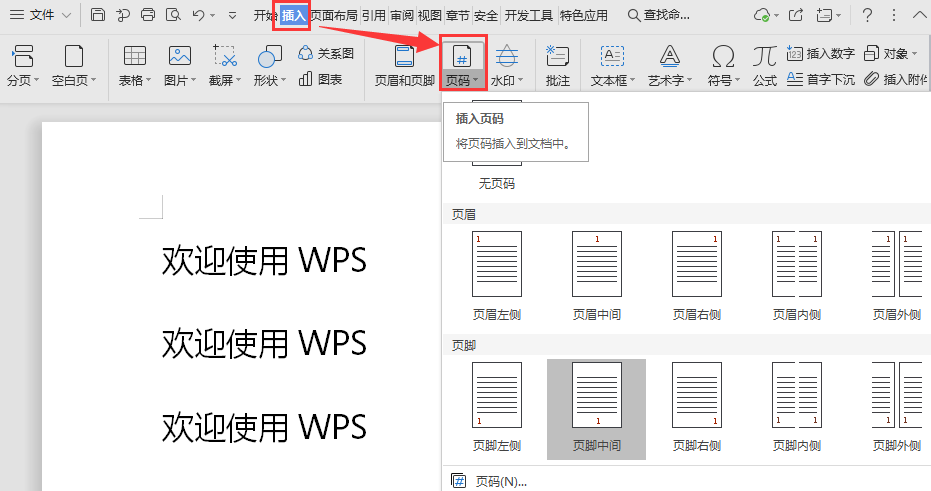Select 页脚外侧 page number layout

897,407
